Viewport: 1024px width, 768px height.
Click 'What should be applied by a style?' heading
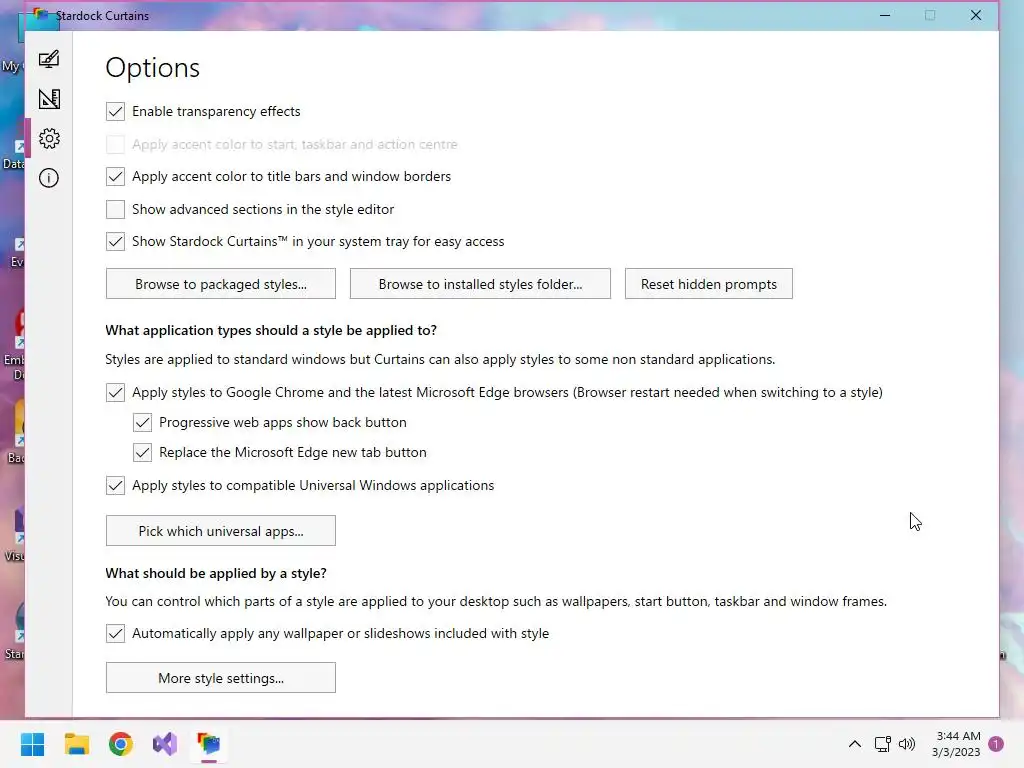pos(216,573)
